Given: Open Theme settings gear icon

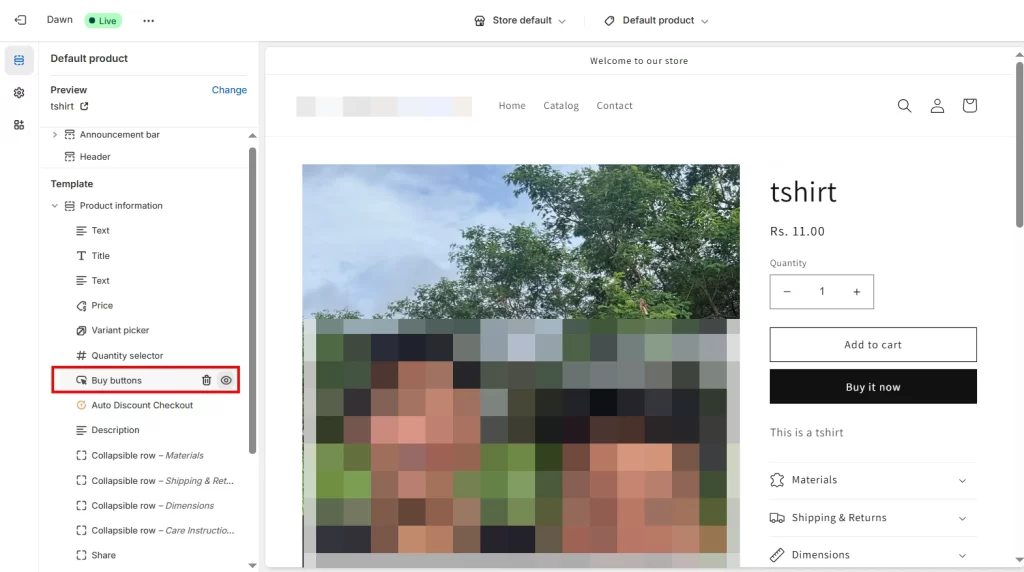Looking at the screenshot, I should click(19, 93).
